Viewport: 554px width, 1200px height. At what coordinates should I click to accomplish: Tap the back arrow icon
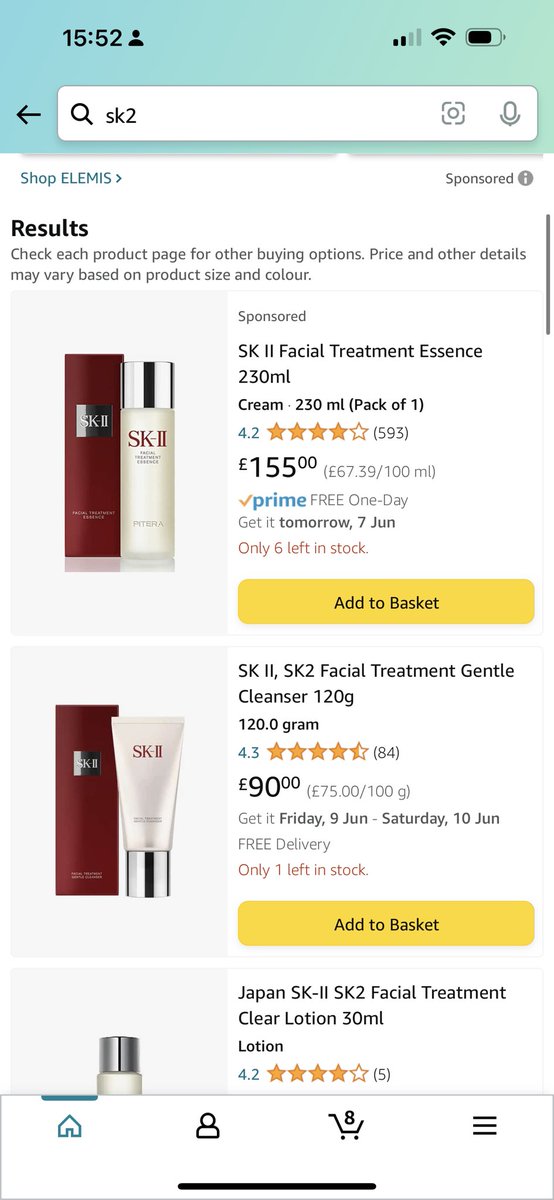29,114
